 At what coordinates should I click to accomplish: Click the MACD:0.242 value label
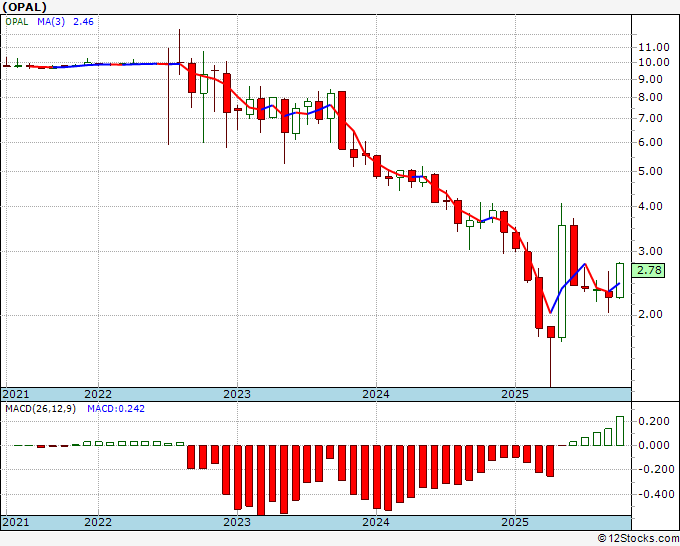pyautogui.click(x=116, y=409)
